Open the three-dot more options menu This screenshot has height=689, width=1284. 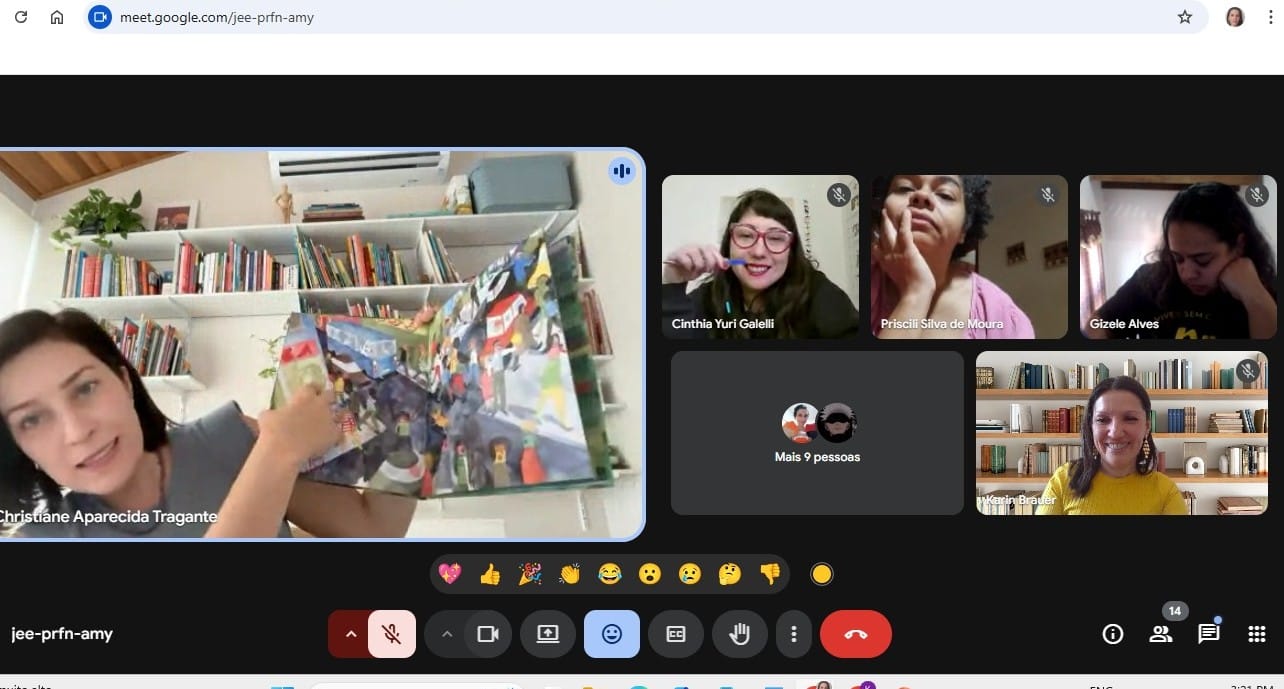[793, 634]
